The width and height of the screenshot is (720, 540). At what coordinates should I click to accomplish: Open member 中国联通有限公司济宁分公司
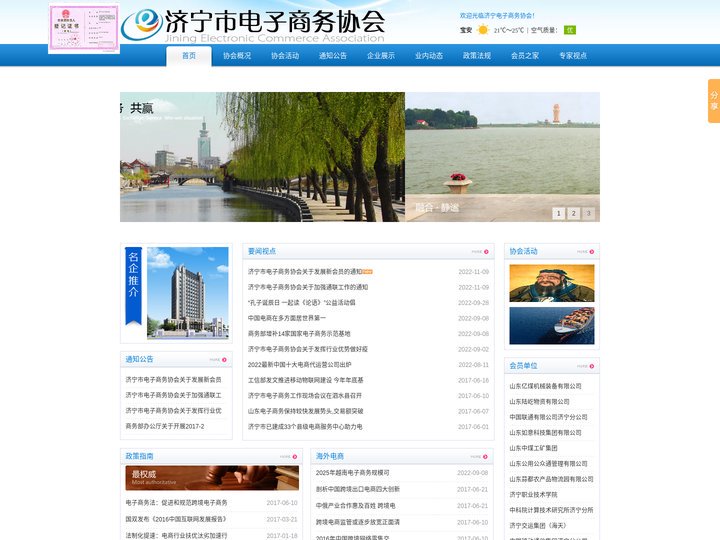[548, 417]
